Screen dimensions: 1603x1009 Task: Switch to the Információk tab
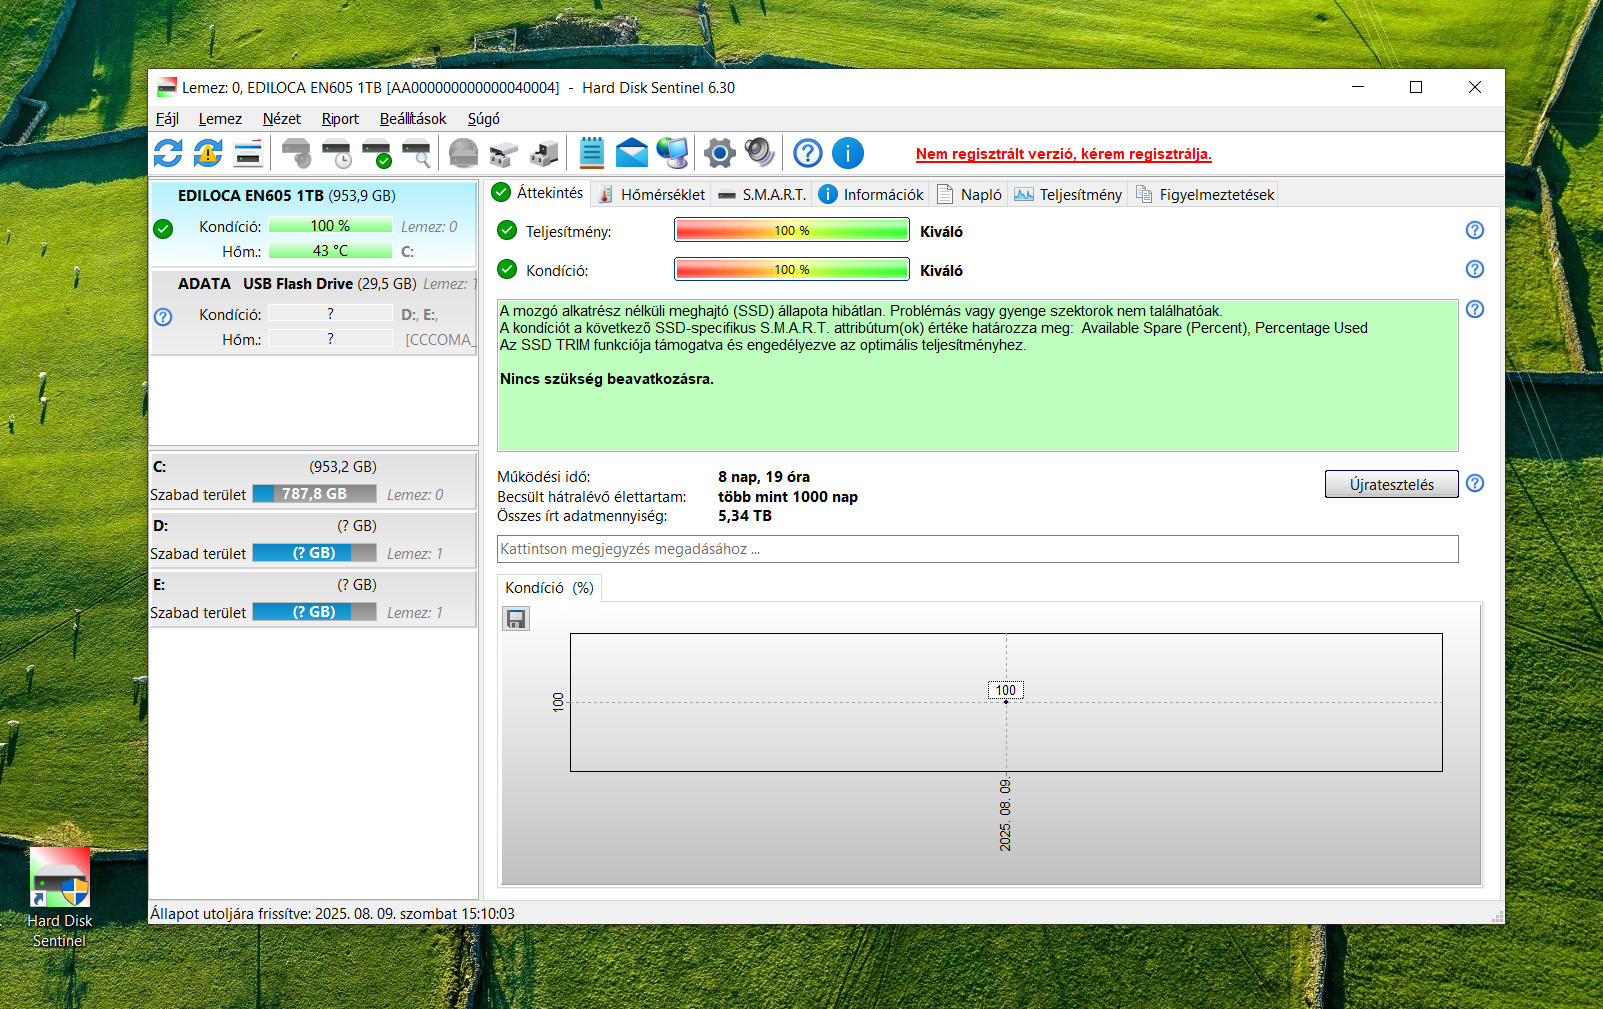(871, 194)
